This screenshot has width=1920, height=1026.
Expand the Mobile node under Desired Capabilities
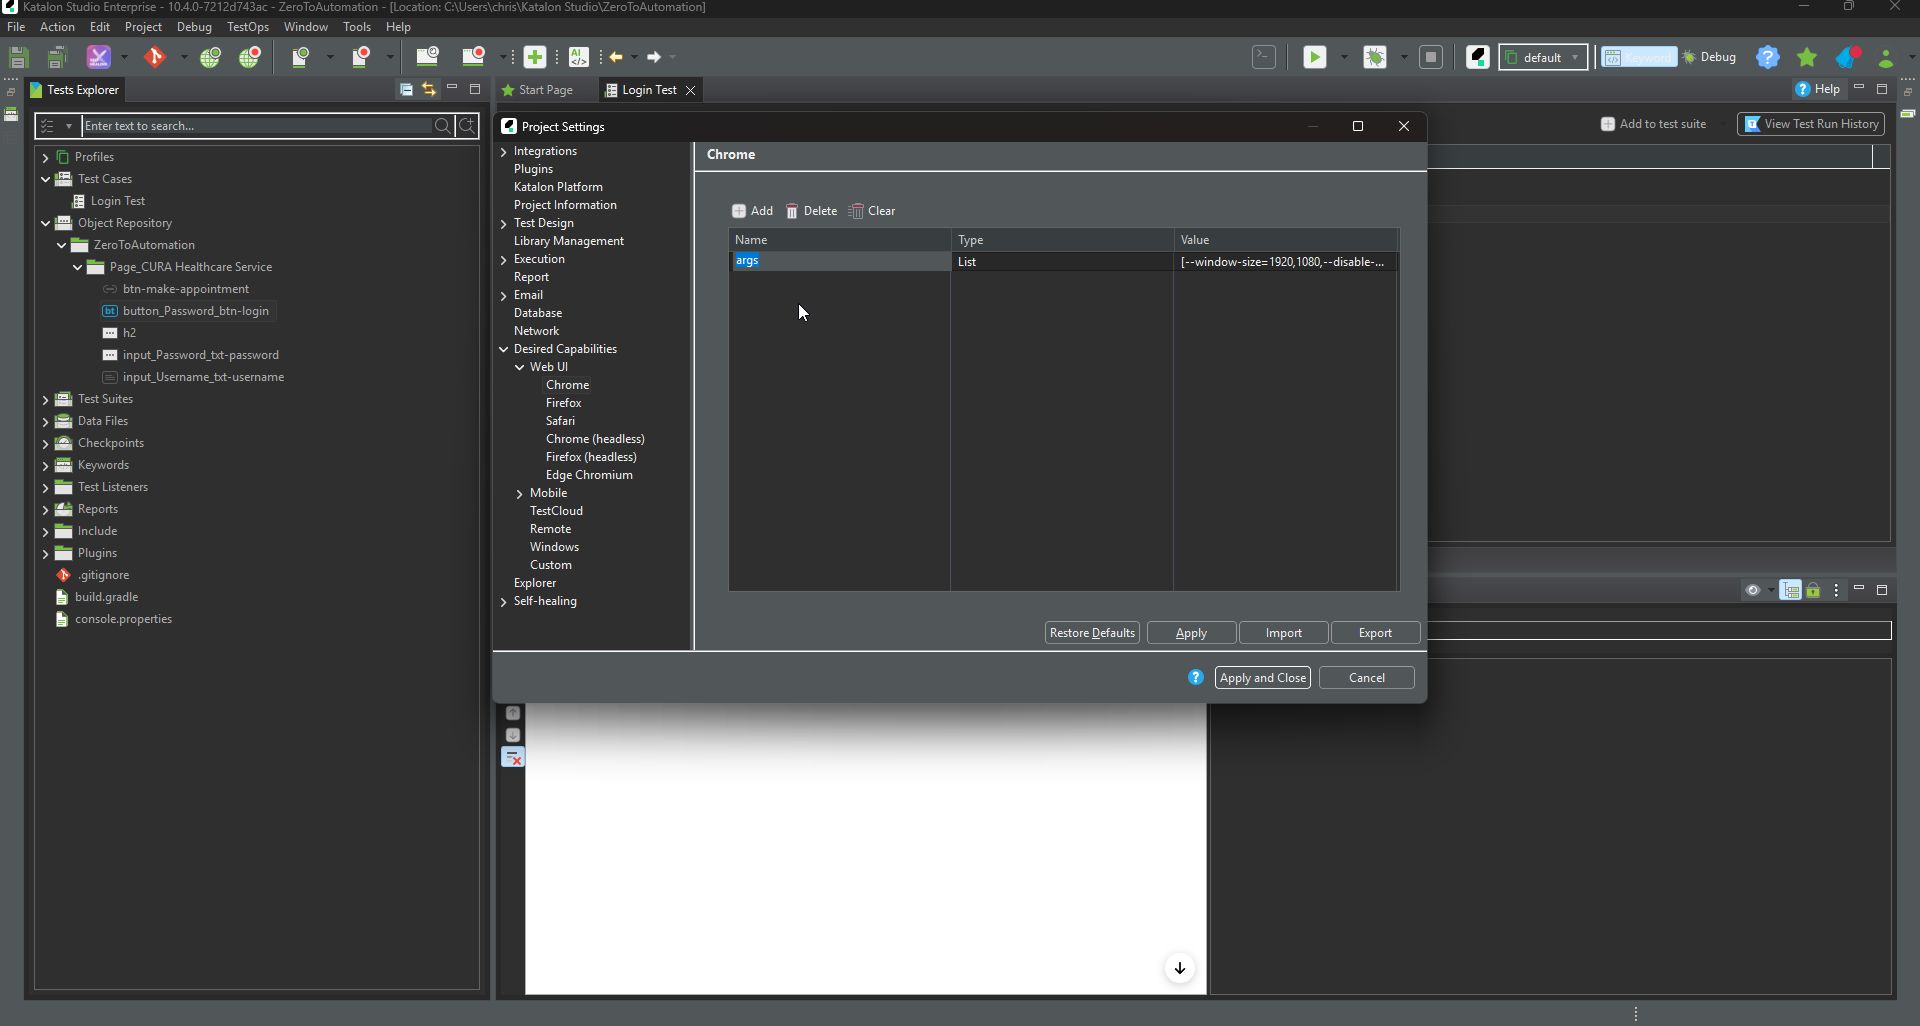coord(520,494)
